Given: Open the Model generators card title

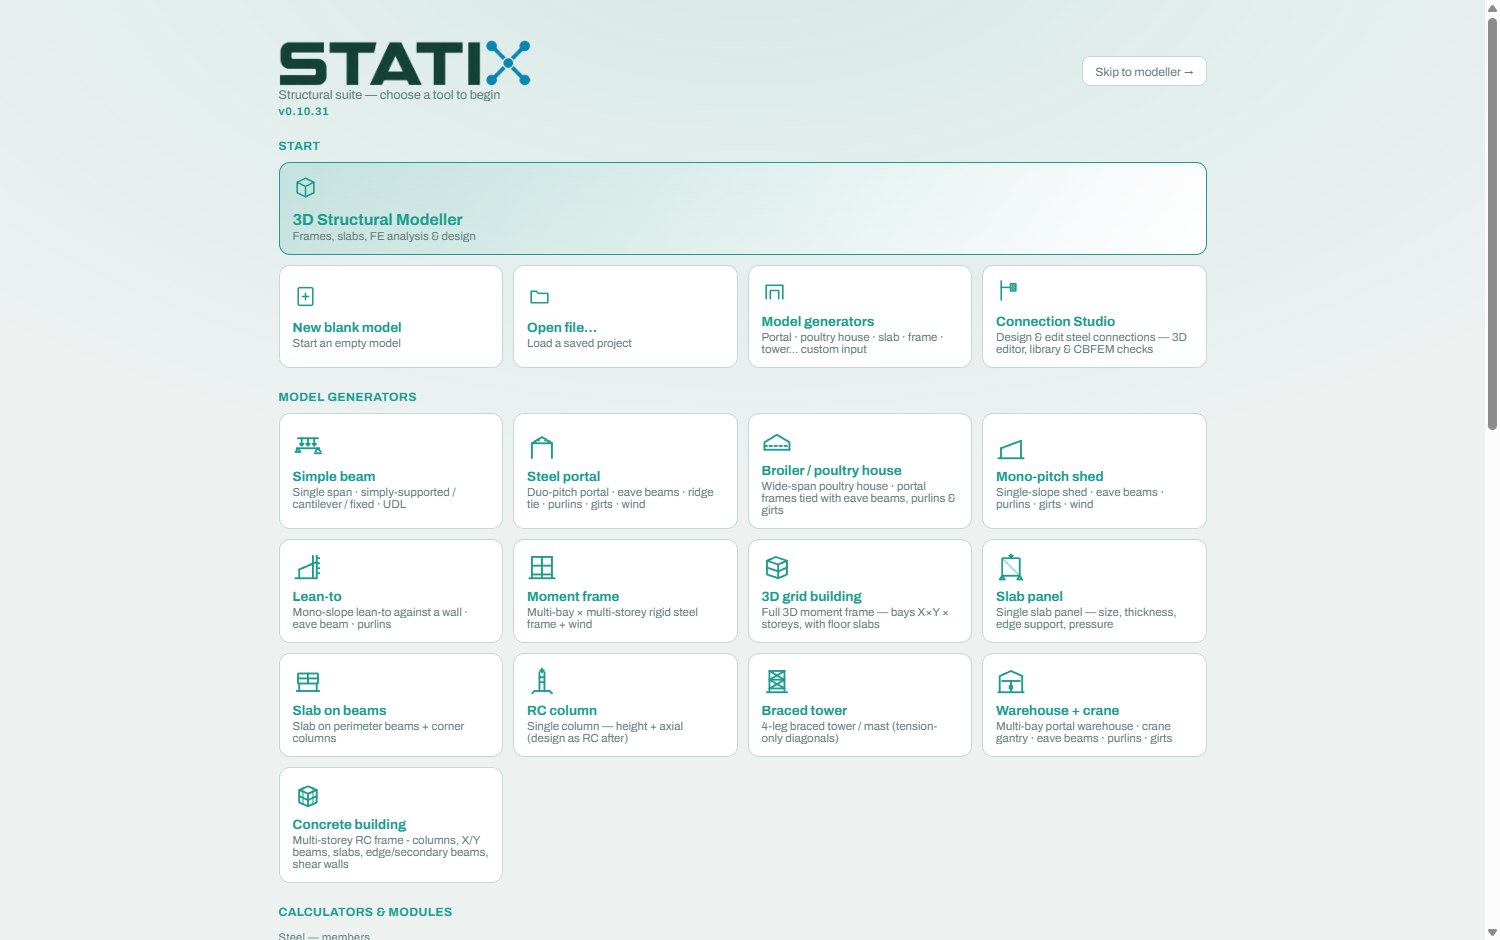Looking at the screenshot, I should tap(817, 321).
